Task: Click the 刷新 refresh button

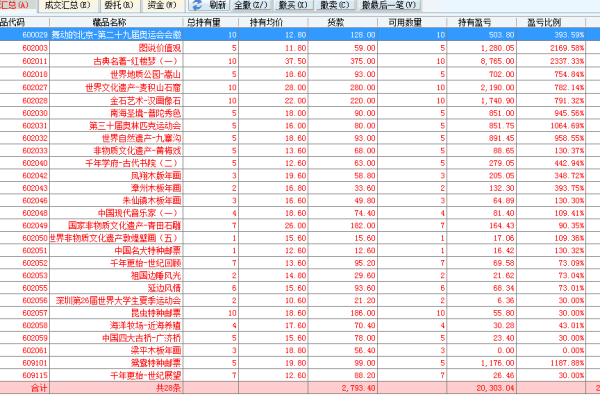Action: 209,5
